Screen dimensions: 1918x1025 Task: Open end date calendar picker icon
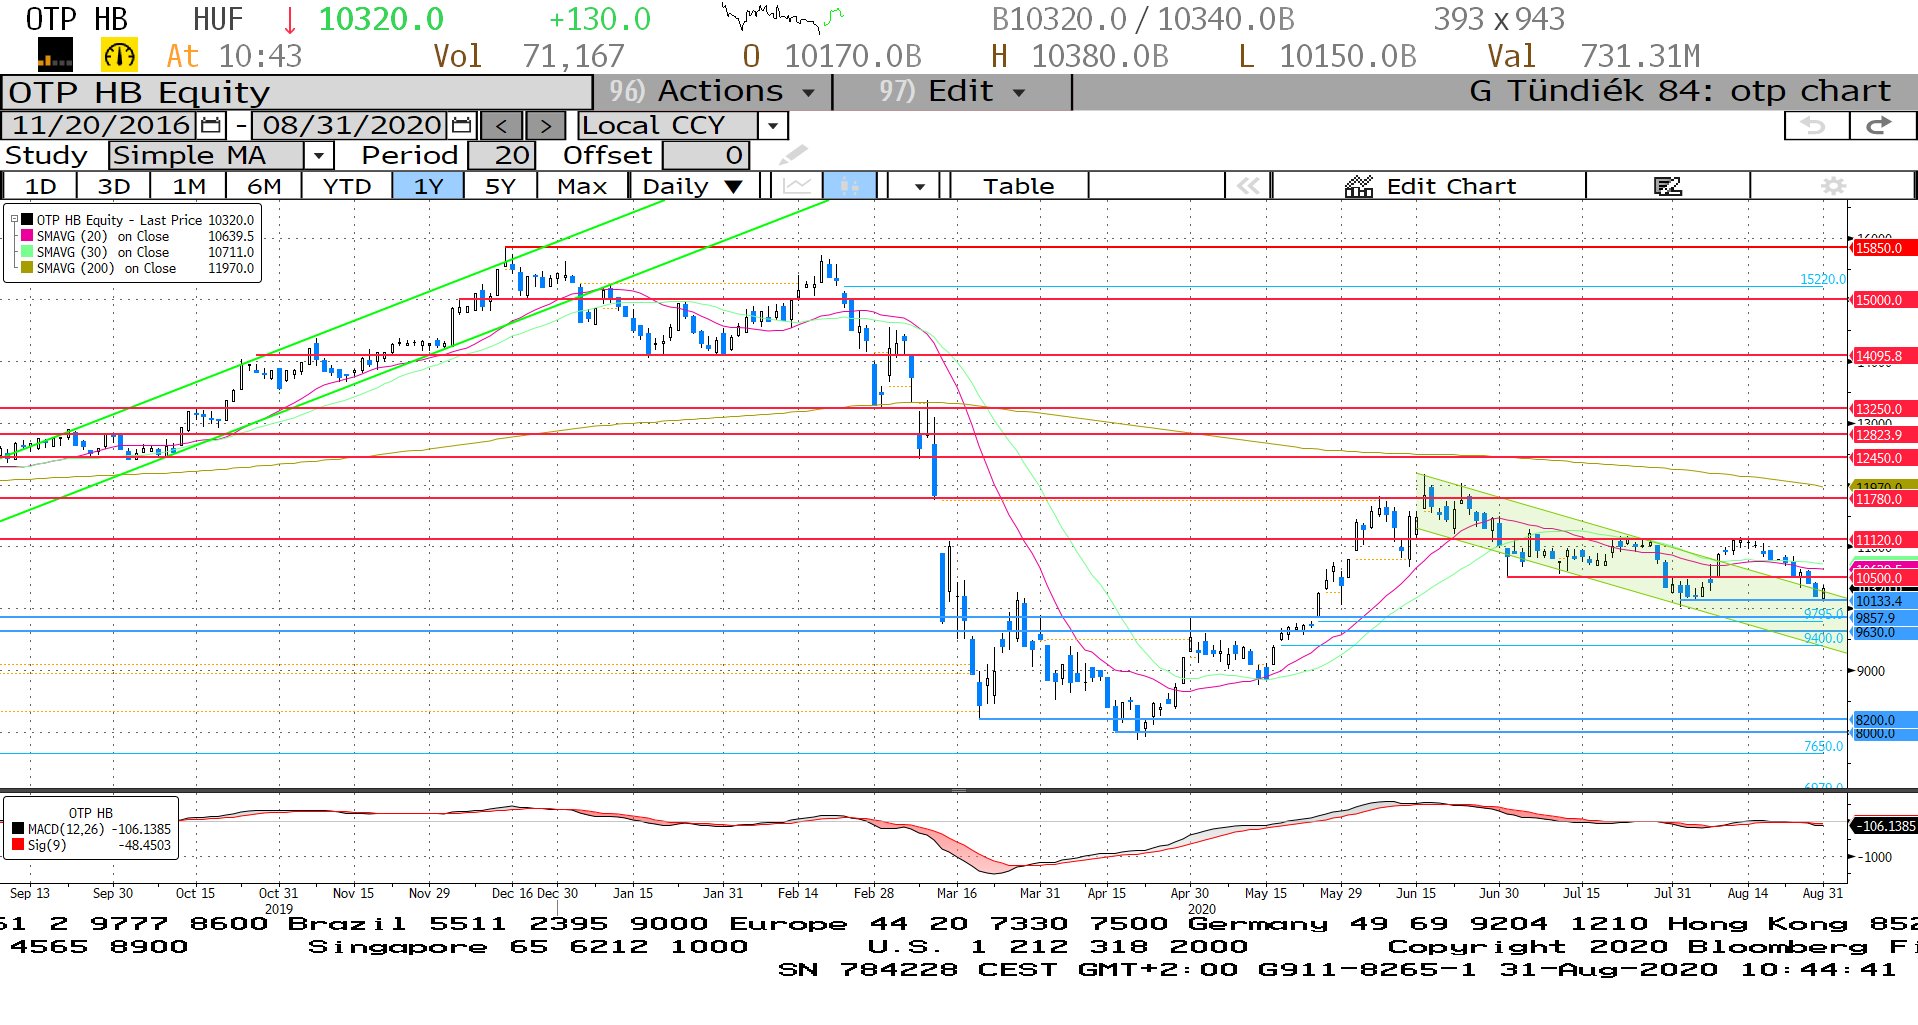[461, 125]
